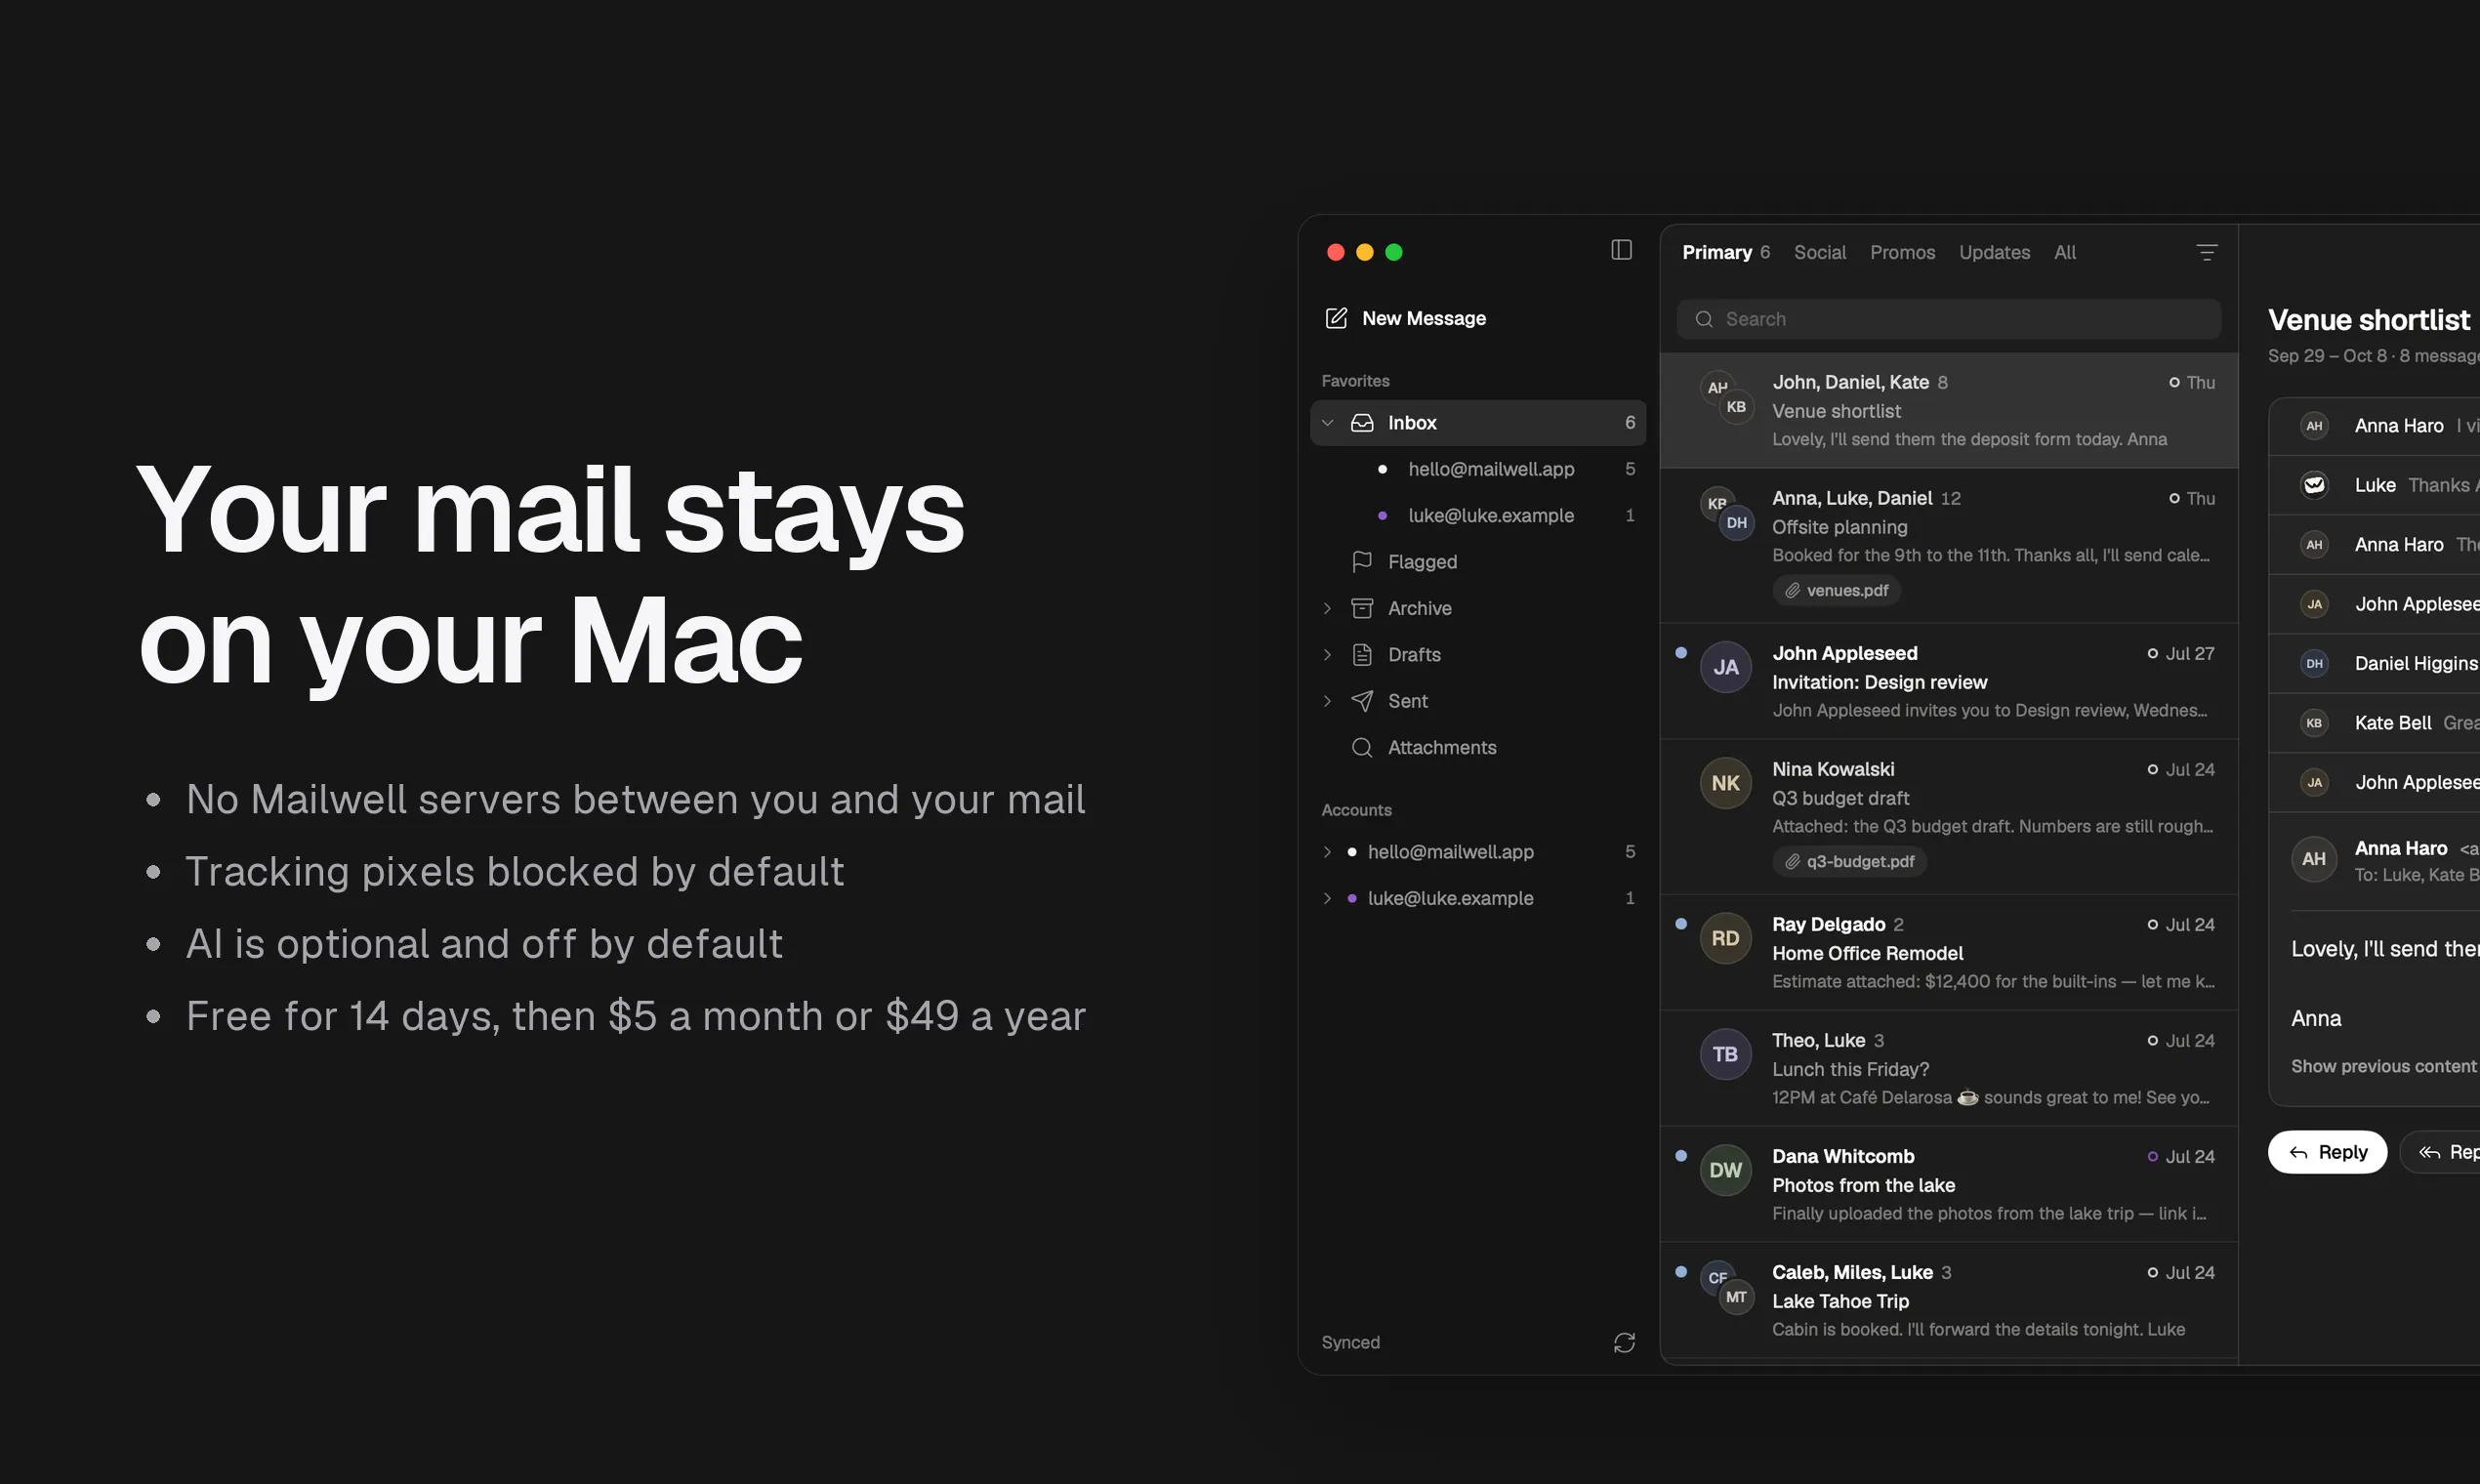Screen dimensions: 2480x1484
Task: Expand hello@mailwell.app under Accounts
Action: [x=1327, y=852]
